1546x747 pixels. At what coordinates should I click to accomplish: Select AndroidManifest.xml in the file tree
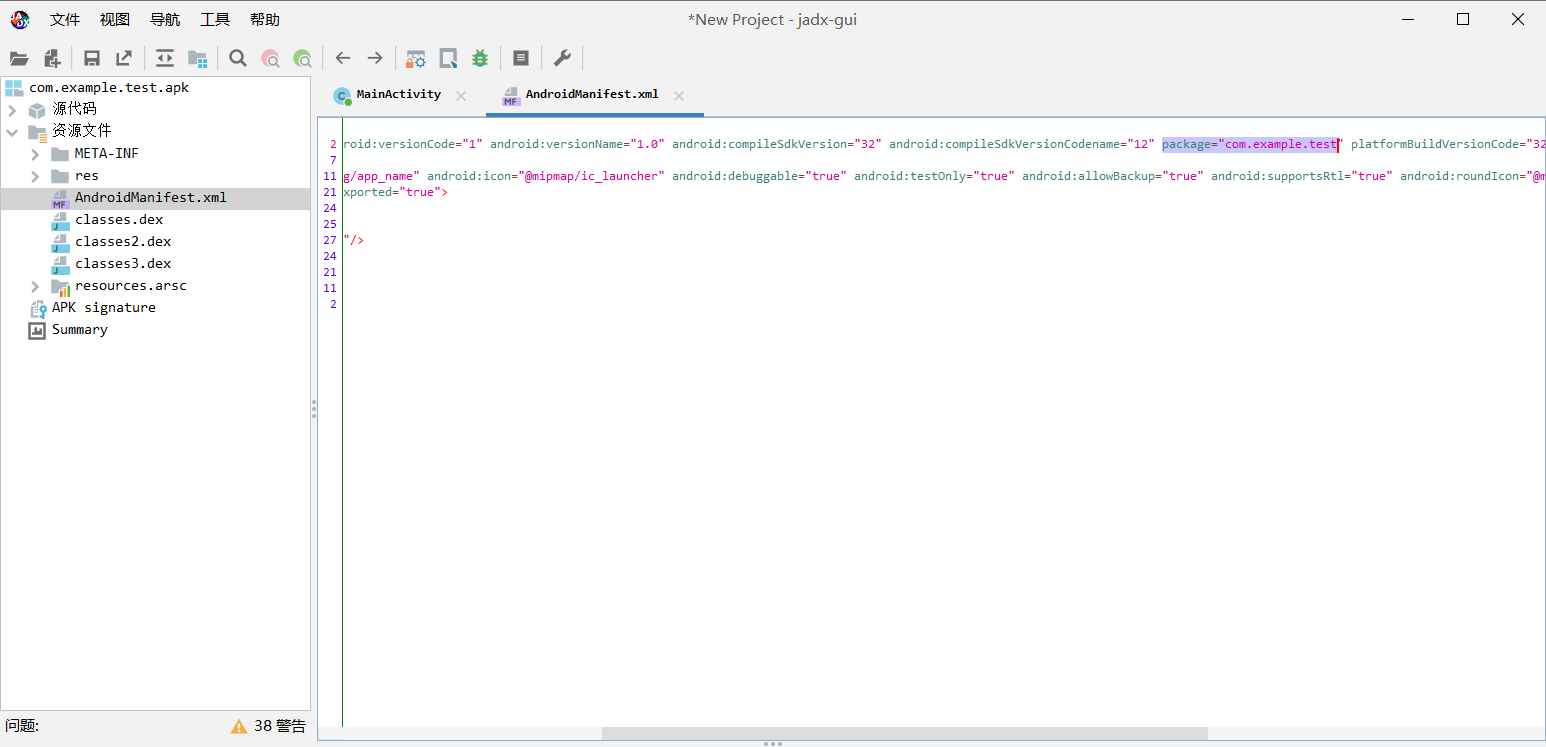155,197
